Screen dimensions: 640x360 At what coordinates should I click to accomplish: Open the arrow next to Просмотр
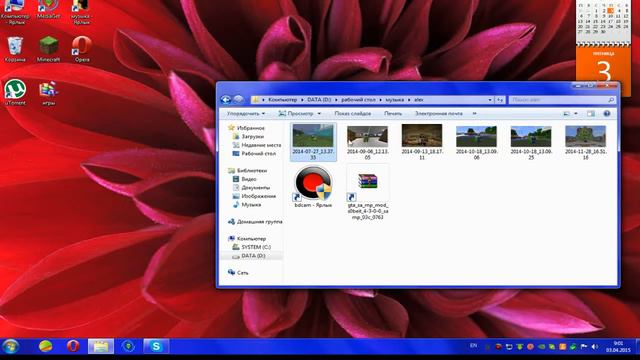(x=319, y=113)
